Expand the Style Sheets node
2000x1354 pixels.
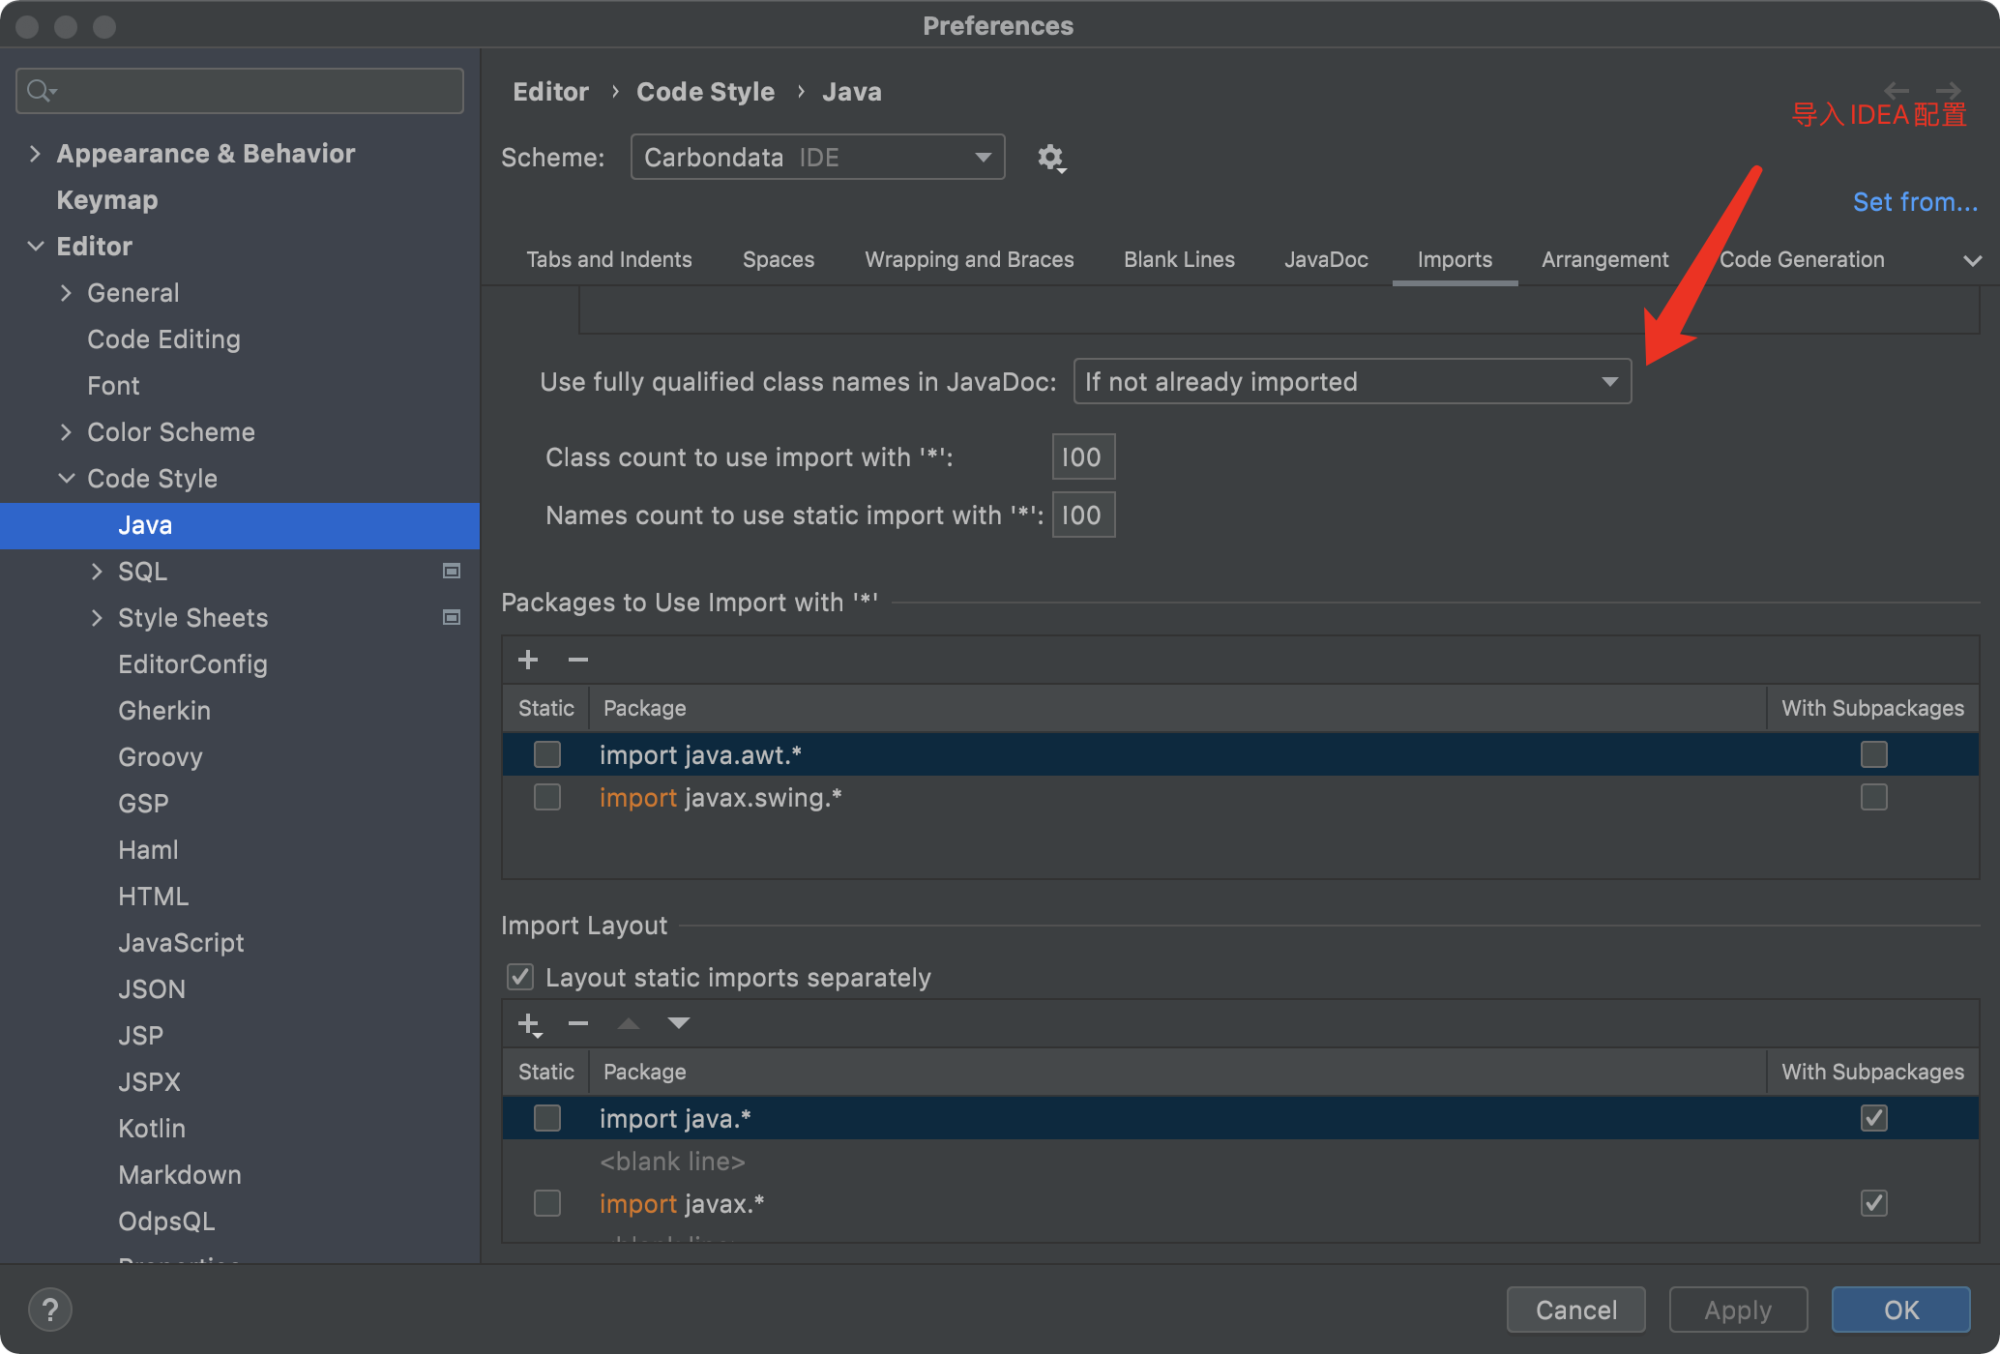[x=97, y=618]
